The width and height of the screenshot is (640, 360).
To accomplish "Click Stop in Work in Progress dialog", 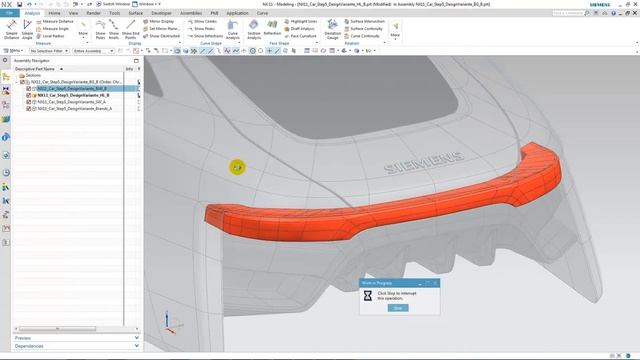I will click(x=398, y=308).
